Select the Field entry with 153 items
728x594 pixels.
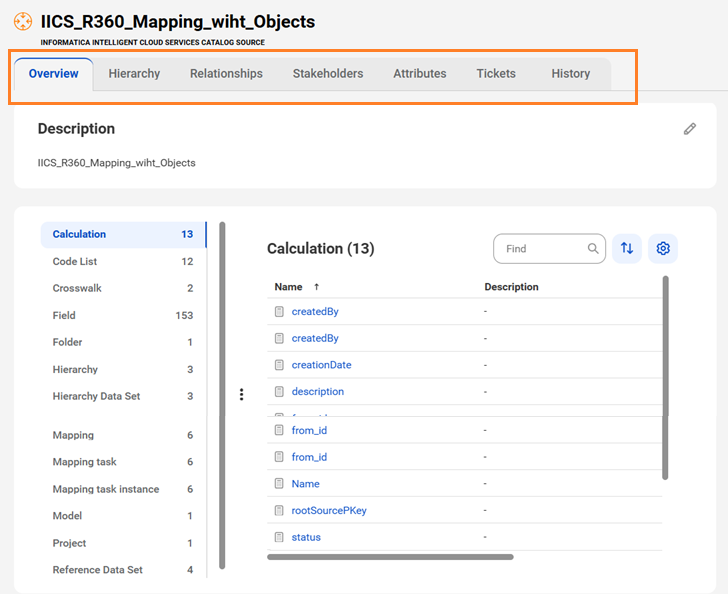(x=123, y=315)
